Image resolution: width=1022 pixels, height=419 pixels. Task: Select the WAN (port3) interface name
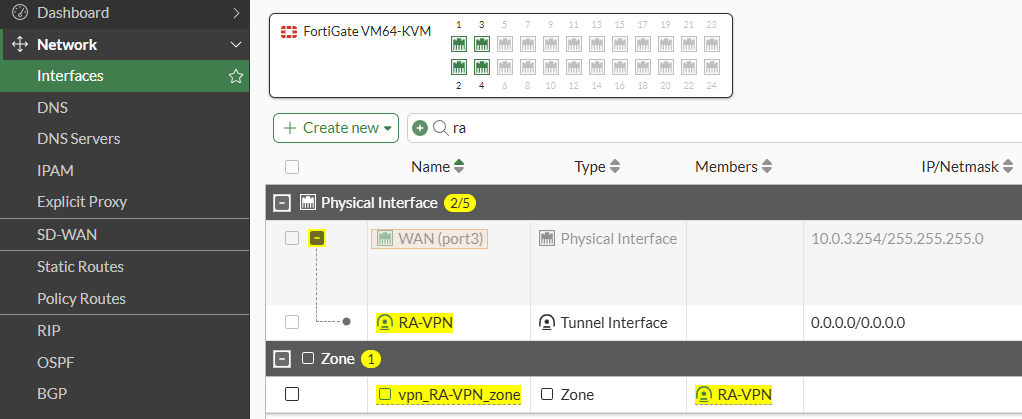(430, 239)
